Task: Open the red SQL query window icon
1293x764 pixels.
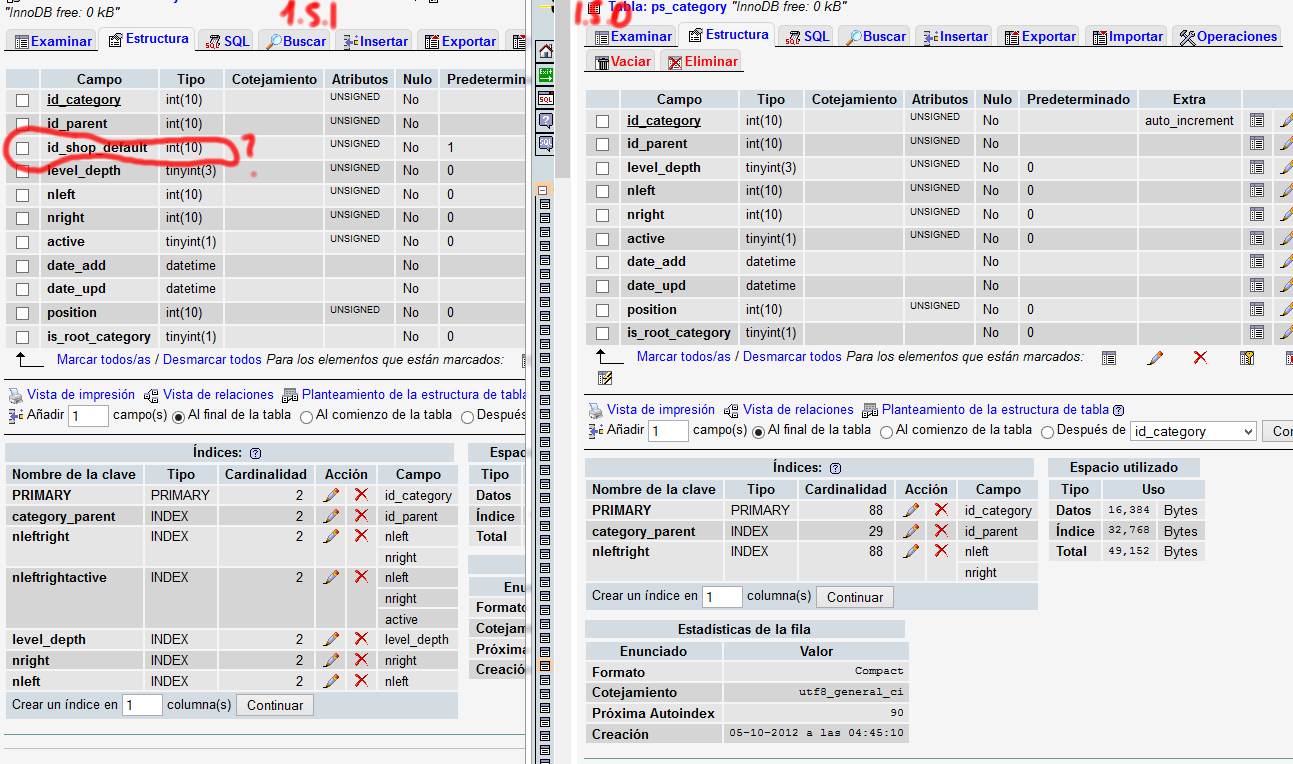Action: pos(545,98)
